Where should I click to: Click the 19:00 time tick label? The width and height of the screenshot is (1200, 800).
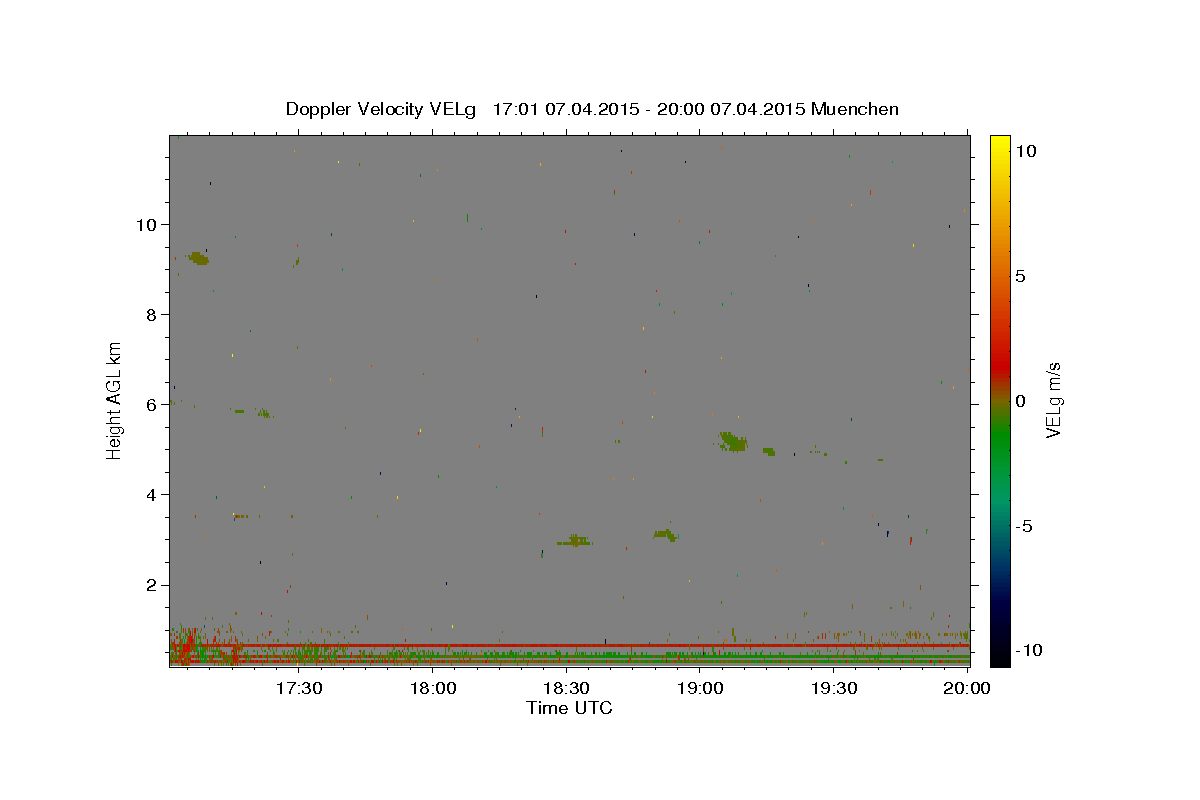[700, 689]
